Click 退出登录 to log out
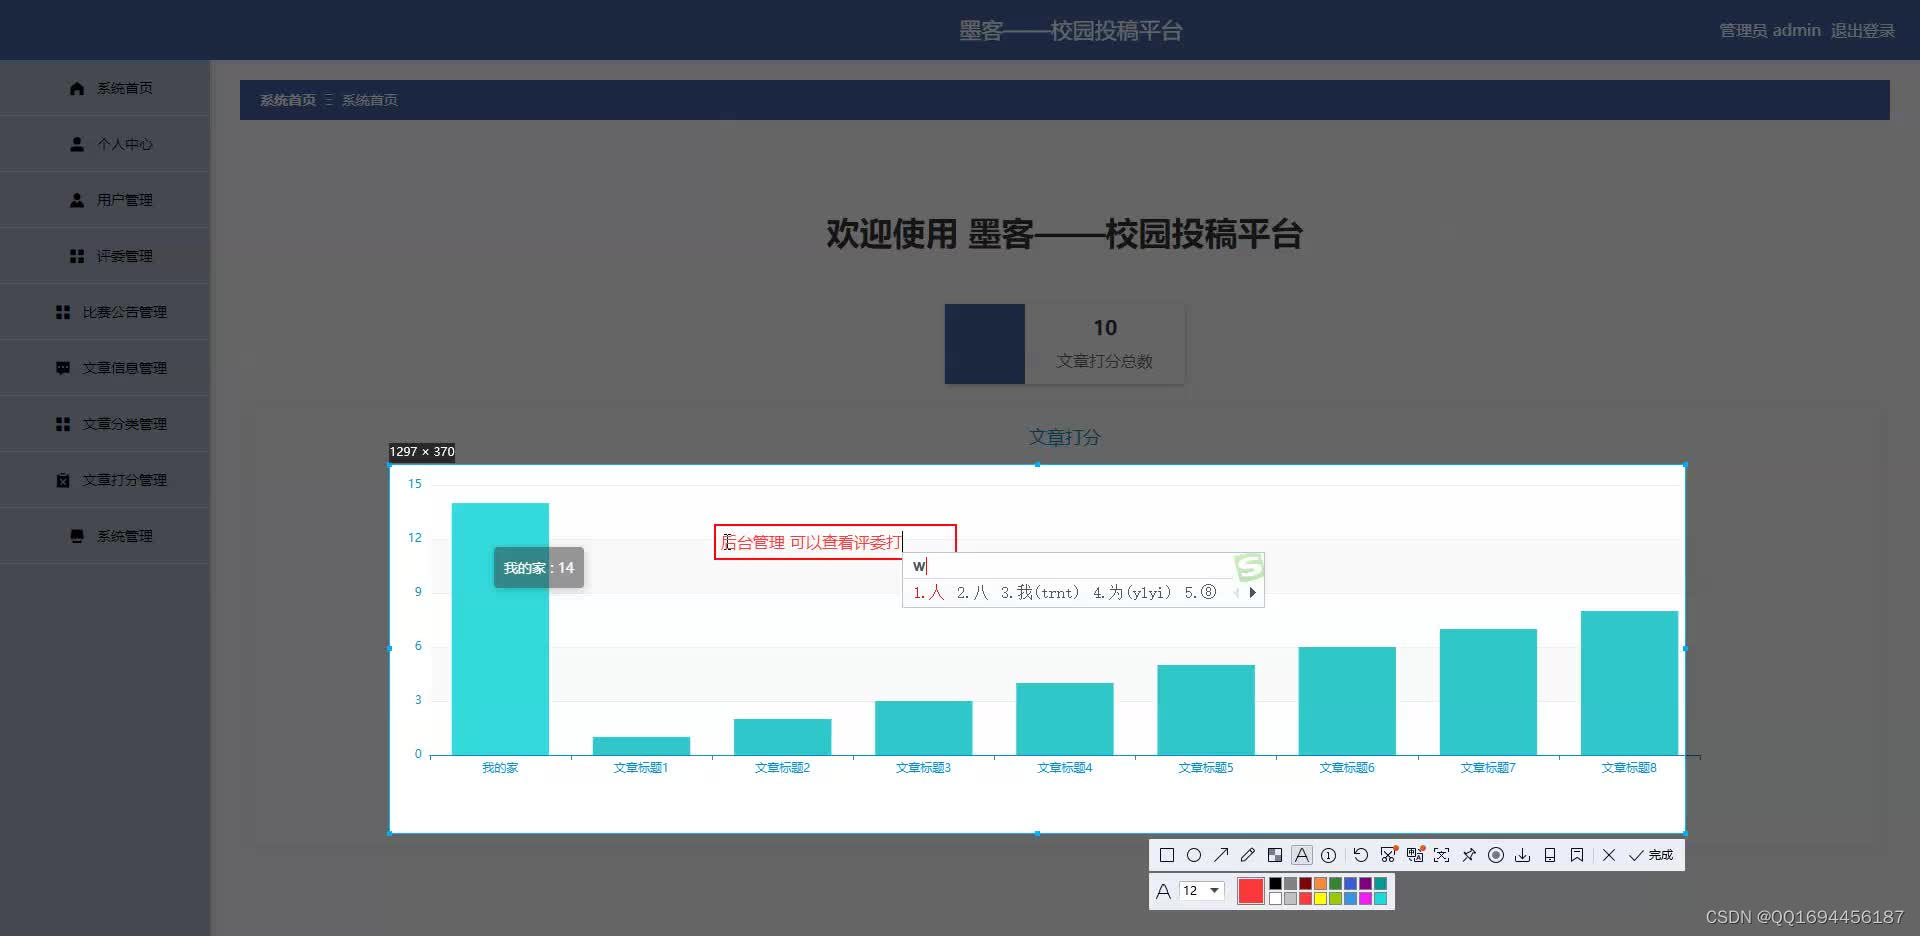 tap(1862, 31)
